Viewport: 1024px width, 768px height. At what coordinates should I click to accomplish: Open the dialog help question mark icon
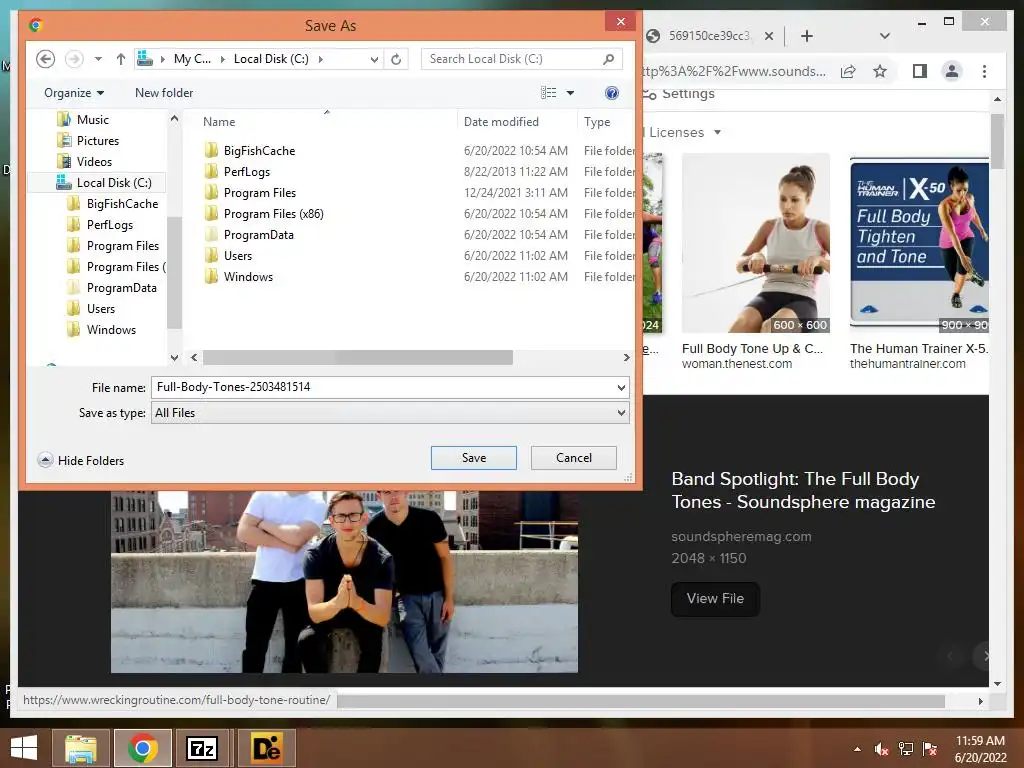click(x=611, y=93)
